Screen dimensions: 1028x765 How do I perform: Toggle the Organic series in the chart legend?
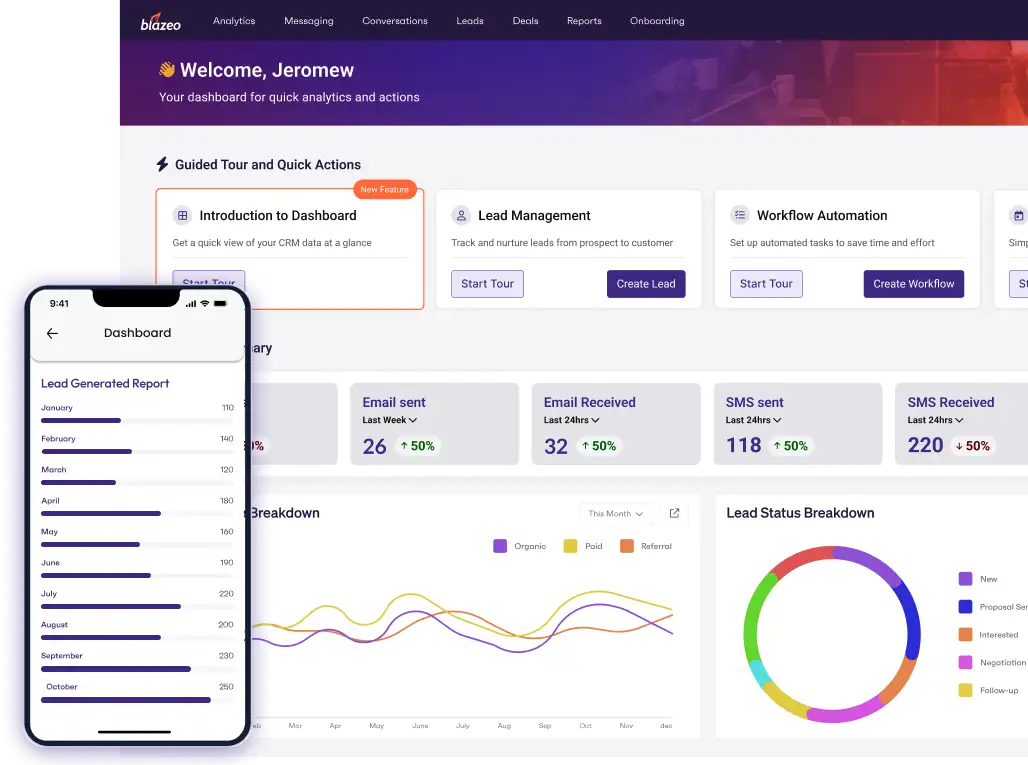pyautogui.click(x=520, y=546)
